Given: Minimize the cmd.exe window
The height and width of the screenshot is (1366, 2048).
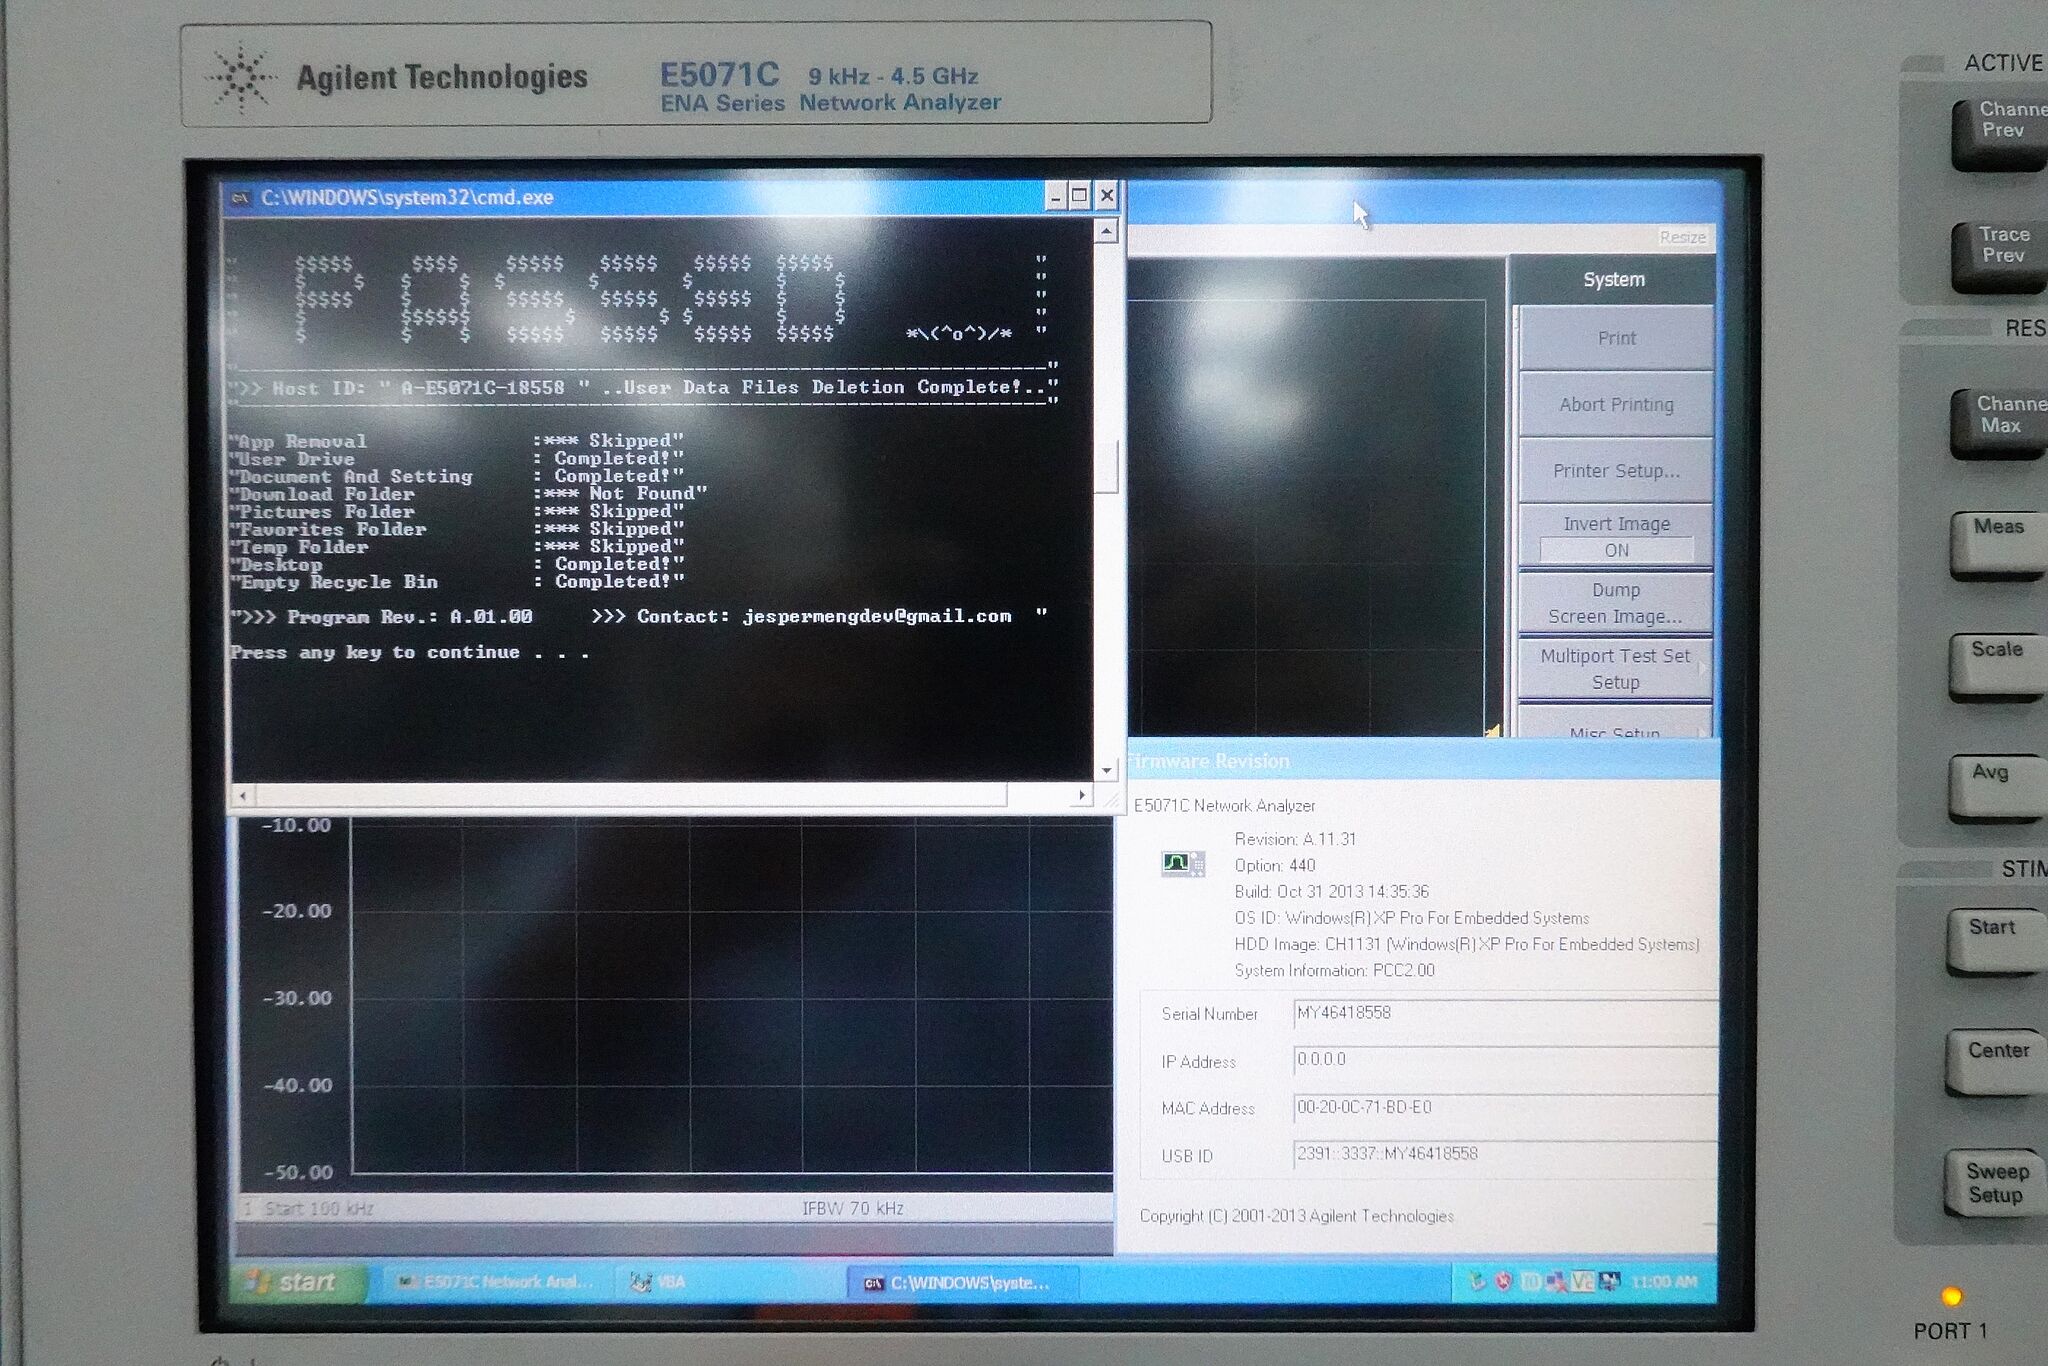Looking at the screenshot, I should [x=1056, y=197].
